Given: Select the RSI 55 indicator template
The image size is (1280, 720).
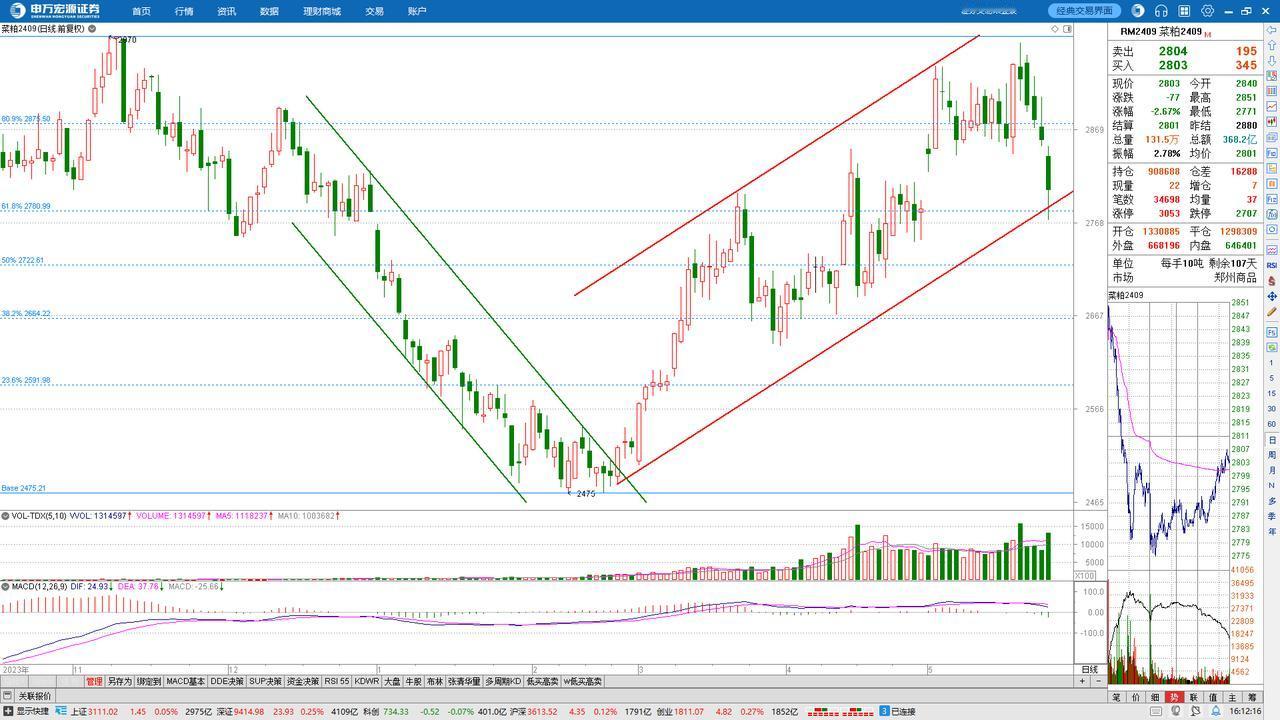Looking at the screenshot, I should point(336,681).
